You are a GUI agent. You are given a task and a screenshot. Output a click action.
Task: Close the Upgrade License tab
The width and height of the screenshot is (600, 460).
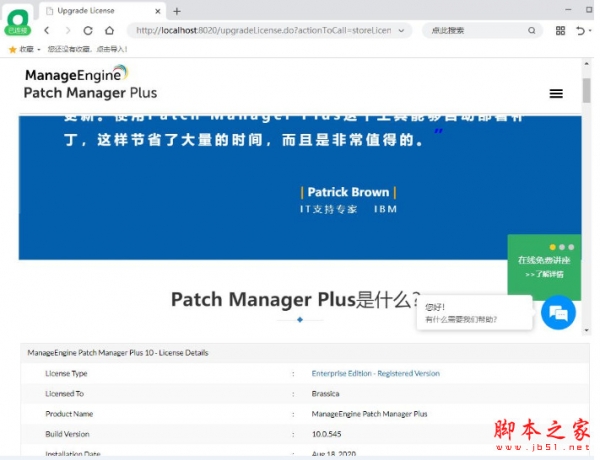click(158, 11)
